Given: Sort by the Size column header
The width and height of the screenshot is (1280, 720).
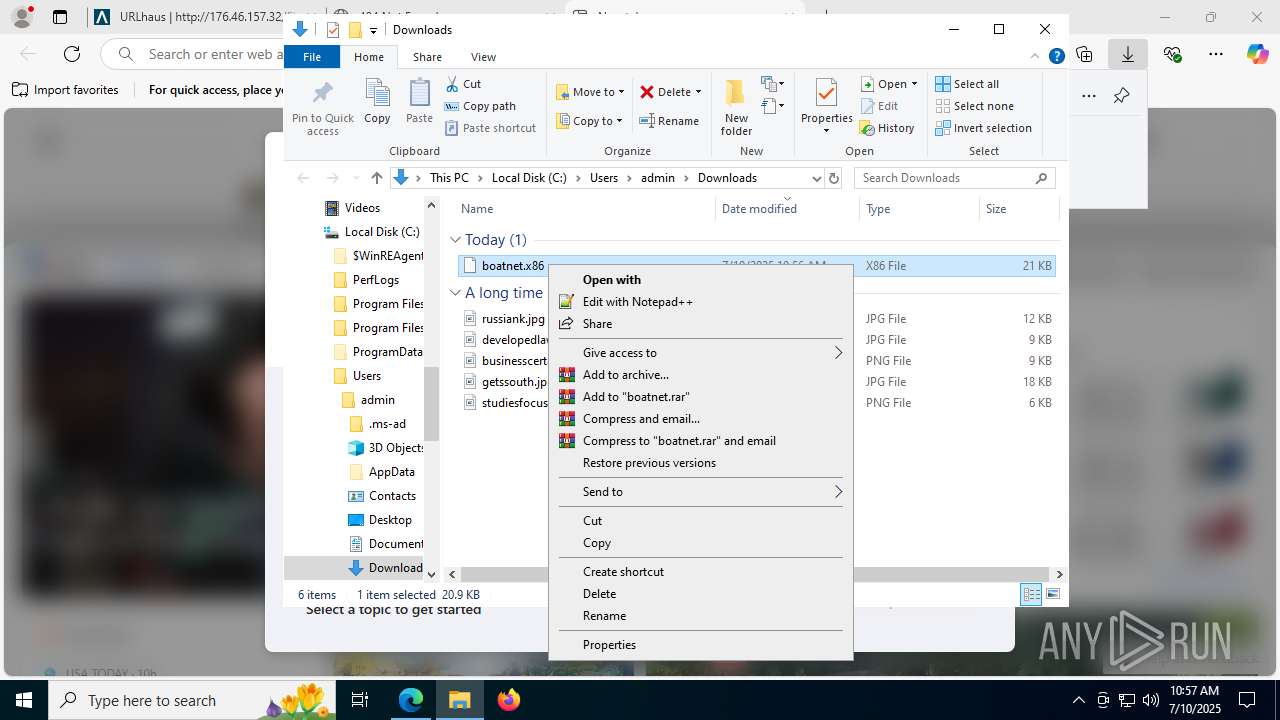Looking at the screenshot, I should 996,209.
